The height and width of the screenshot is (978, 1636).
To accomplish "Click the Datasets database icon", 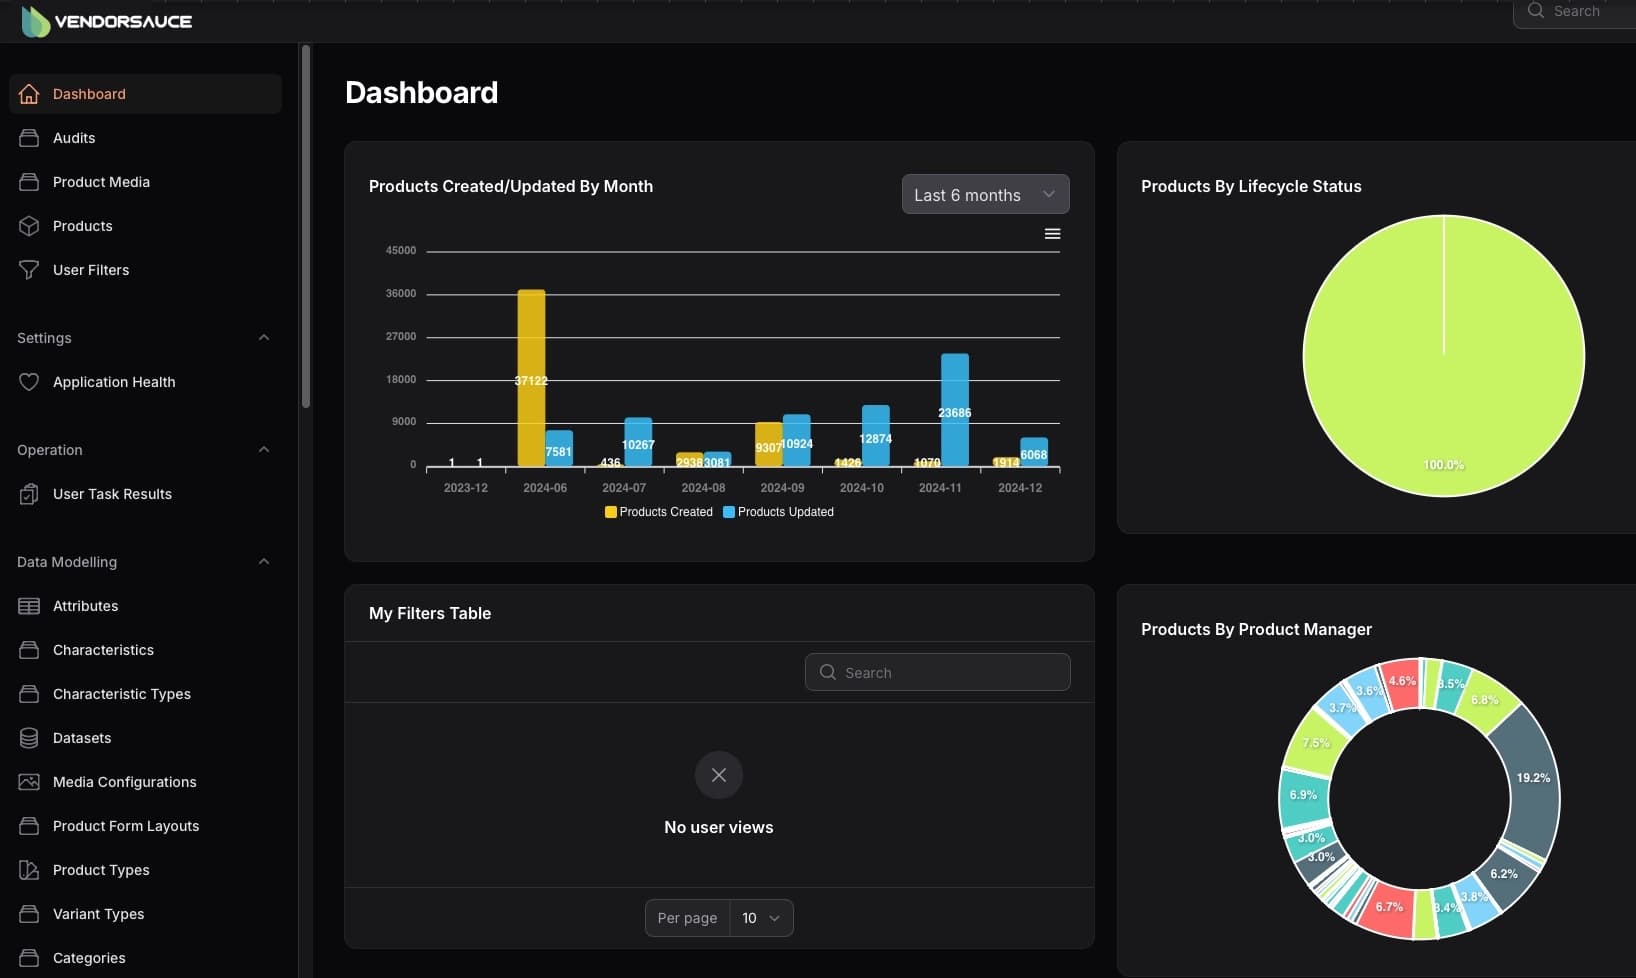I will coord(29,738).
